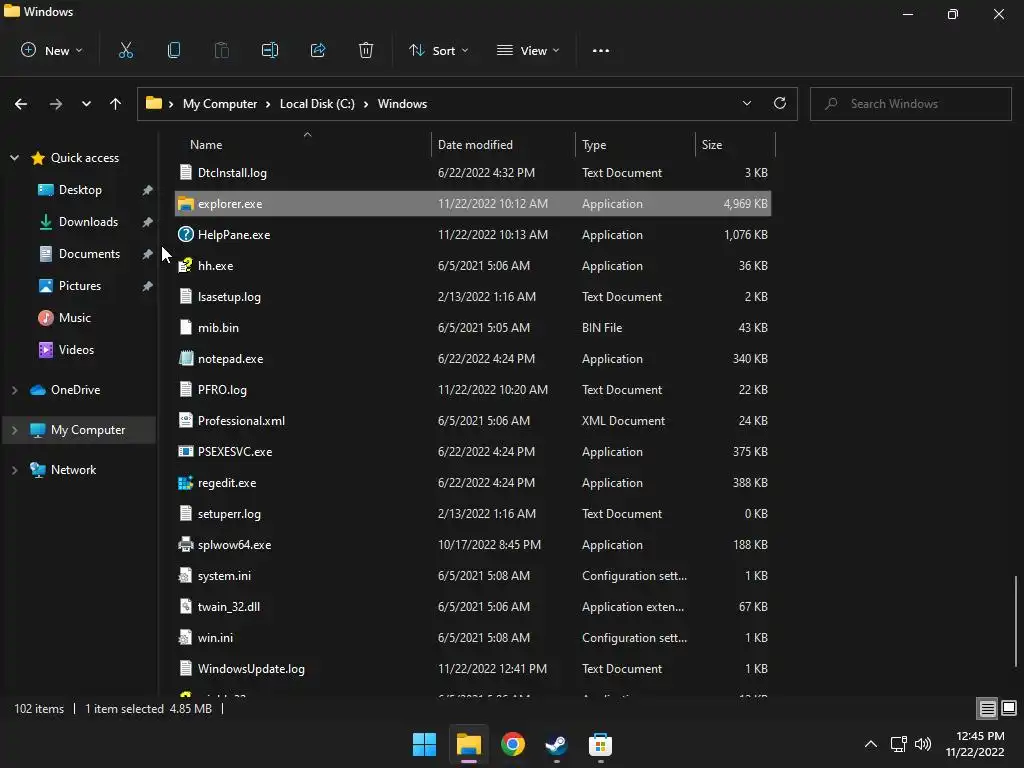Expand the Network tree node
Screen dimensions: 1024x768
[14, 470]
